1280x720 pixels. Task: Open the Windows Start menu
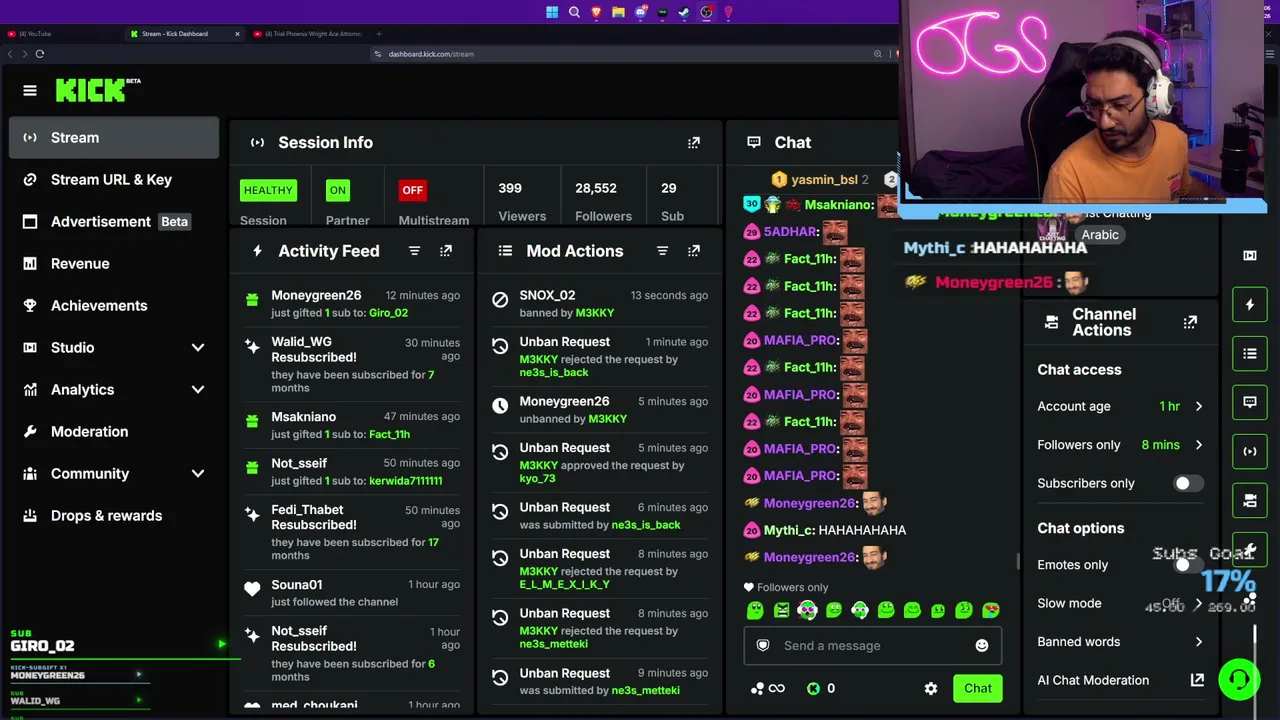click(x=552, y=12)
